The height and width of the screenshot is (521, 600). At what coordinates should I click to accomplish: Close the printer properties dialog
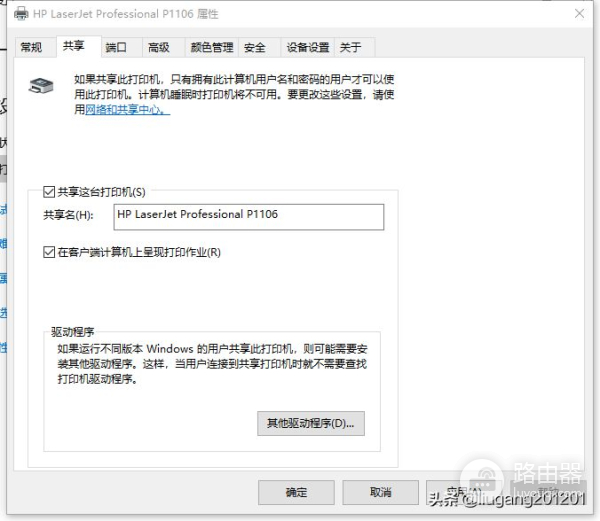[579, 14]
